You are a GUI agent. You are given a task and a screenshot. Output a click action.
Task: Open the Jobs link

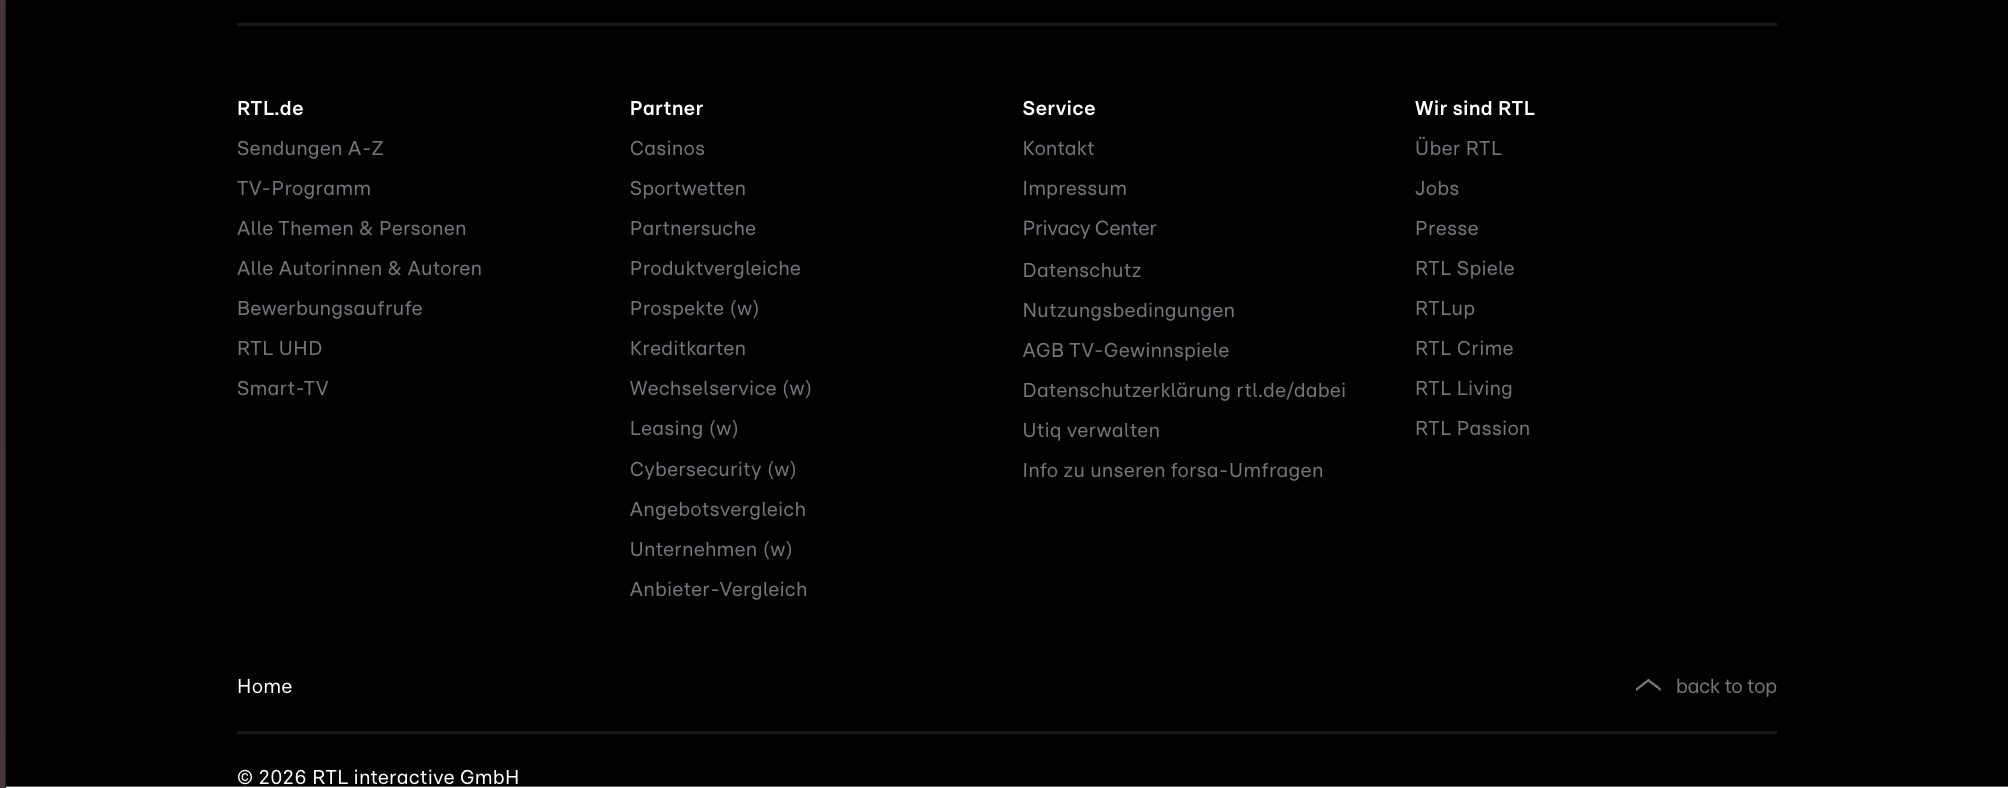coord(1437,188)
